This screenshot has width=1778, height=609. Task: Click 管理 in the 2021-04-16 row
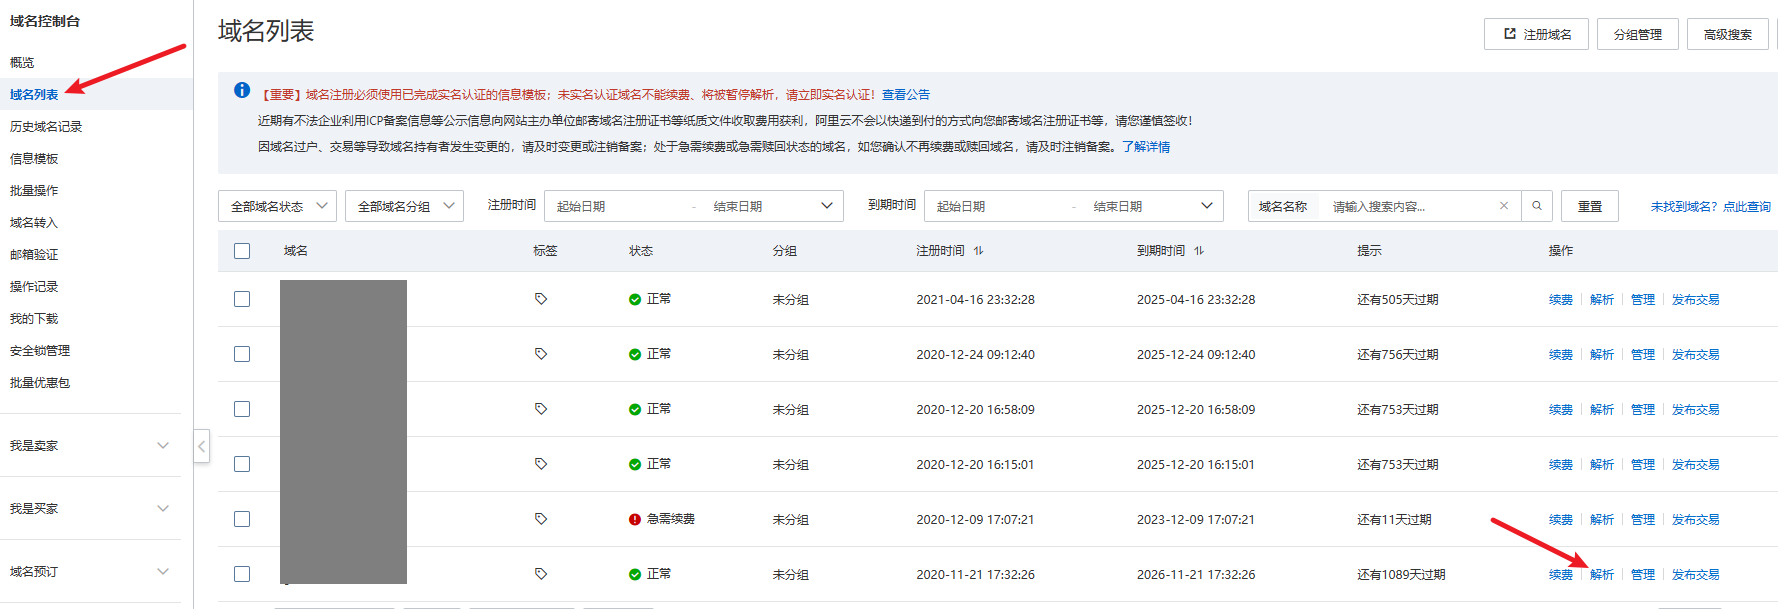pyautogui.click(x=1643, y=299)
